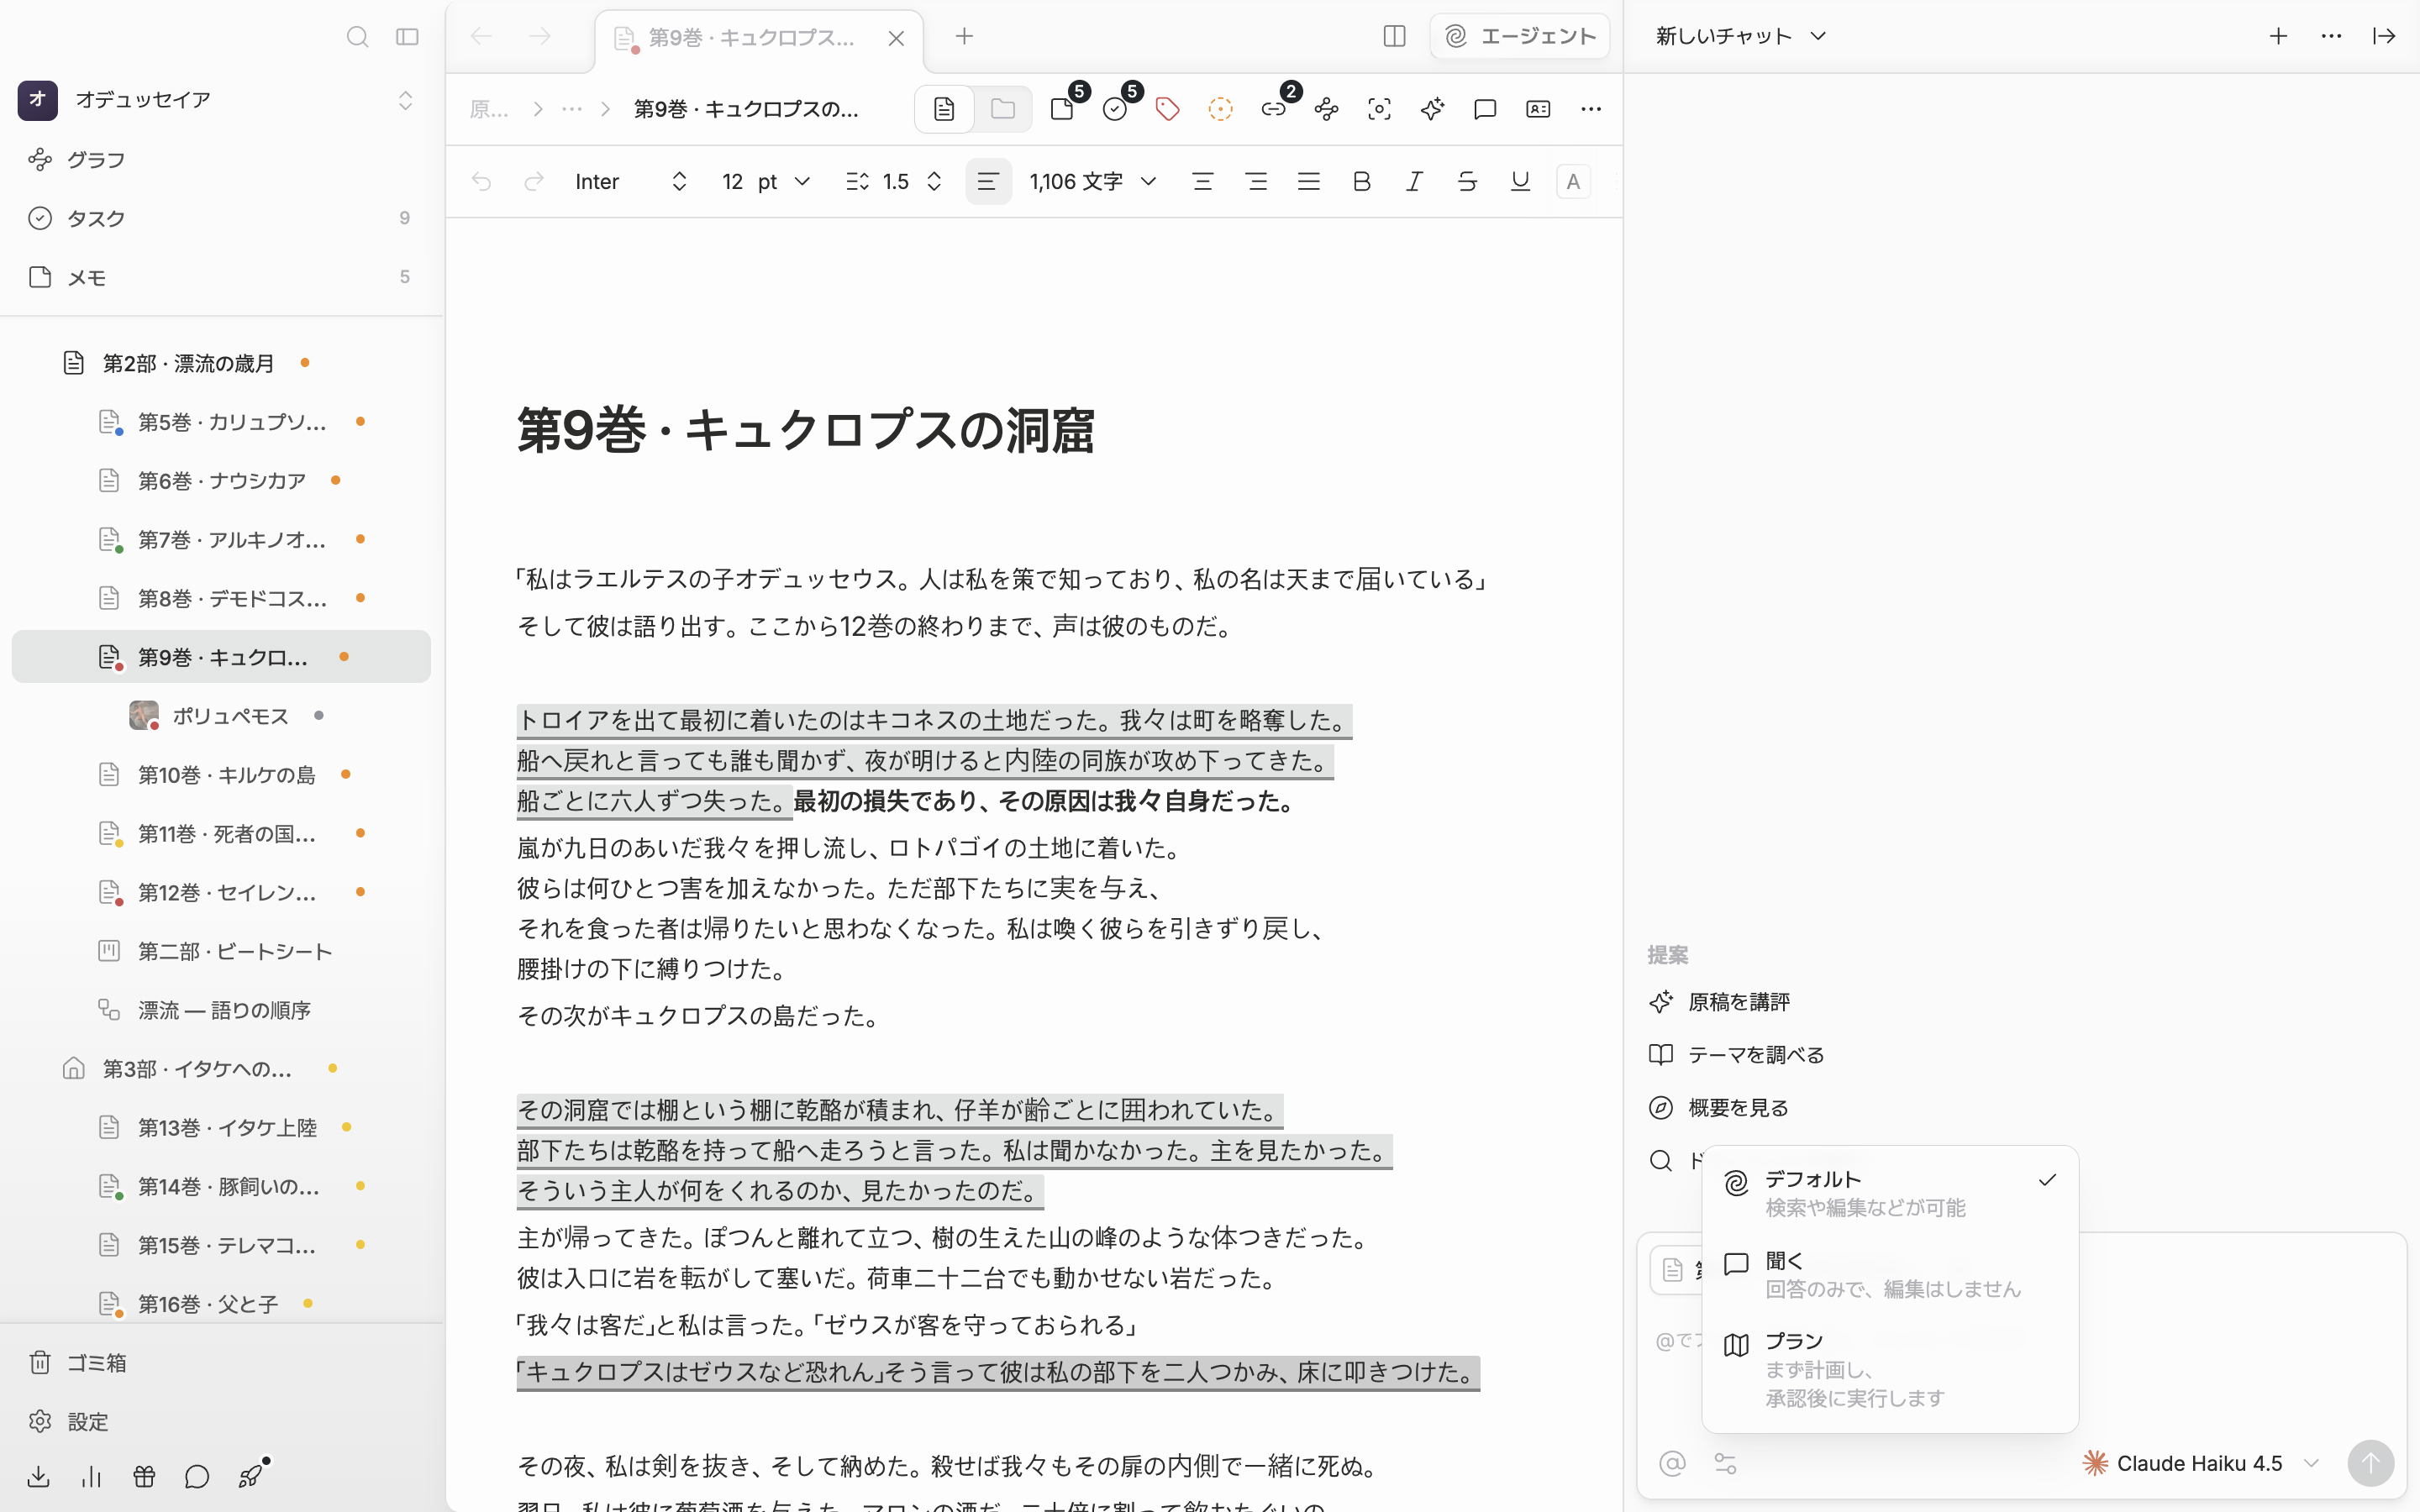This screenshot has height=1512, width=2420.
Task: Click the エージェント button
Action: [1520, 37]
